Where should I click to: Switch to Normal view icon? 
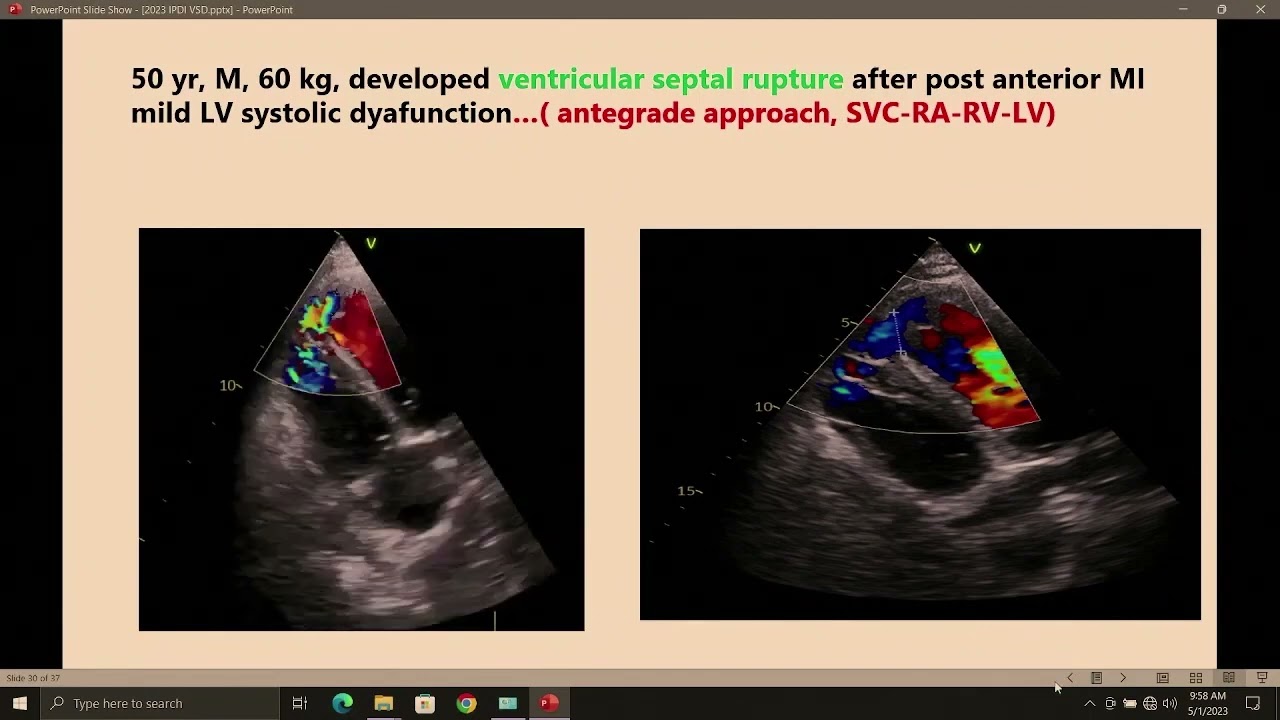coord(1162,678)
